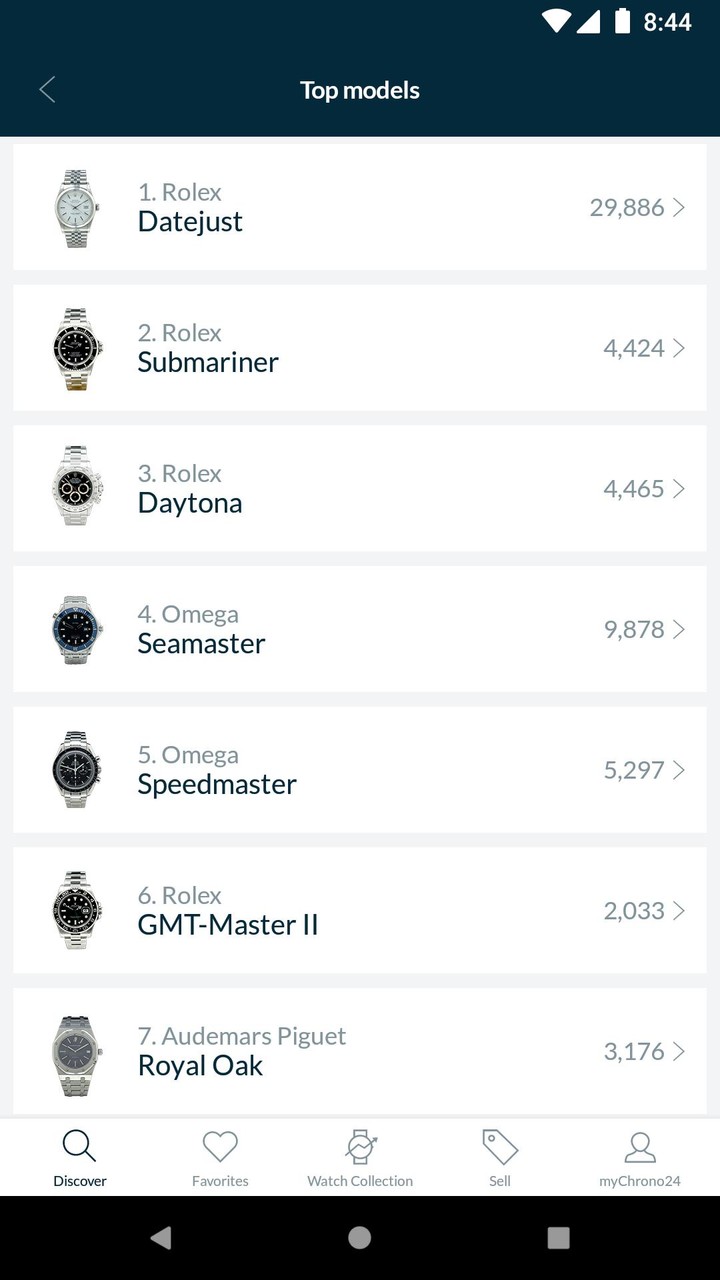
Task: Expand Audemars Piguet Royal Oak chevron
Action: 679,1051
